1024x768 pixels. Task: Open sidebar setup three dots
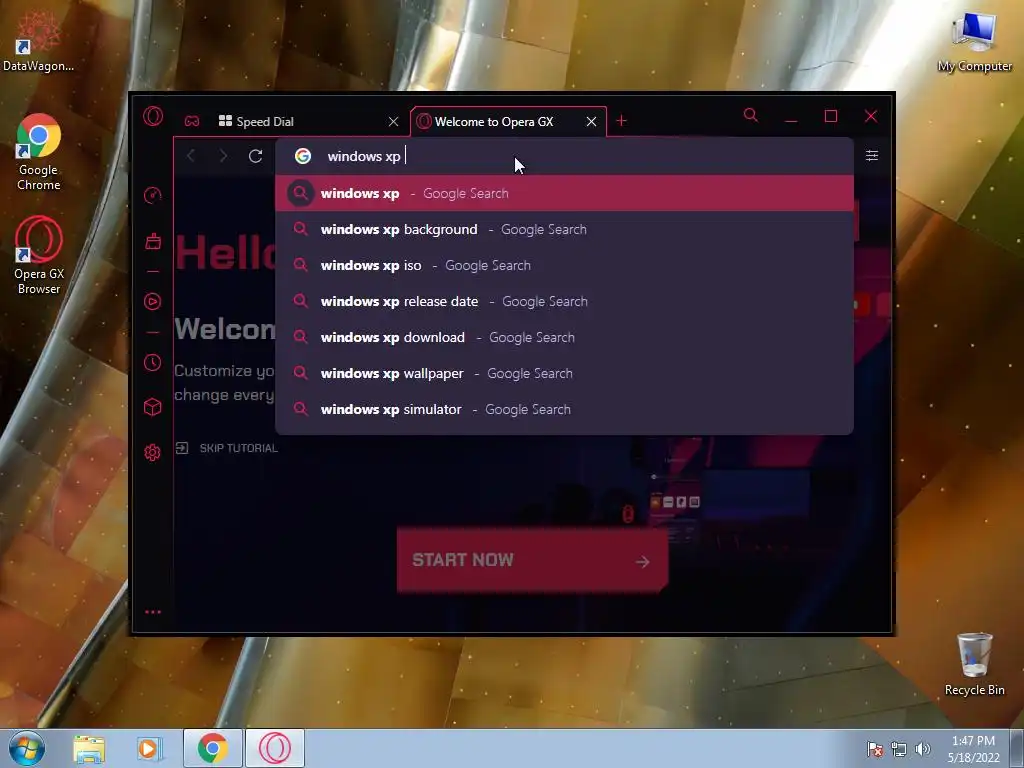point(153,612)
